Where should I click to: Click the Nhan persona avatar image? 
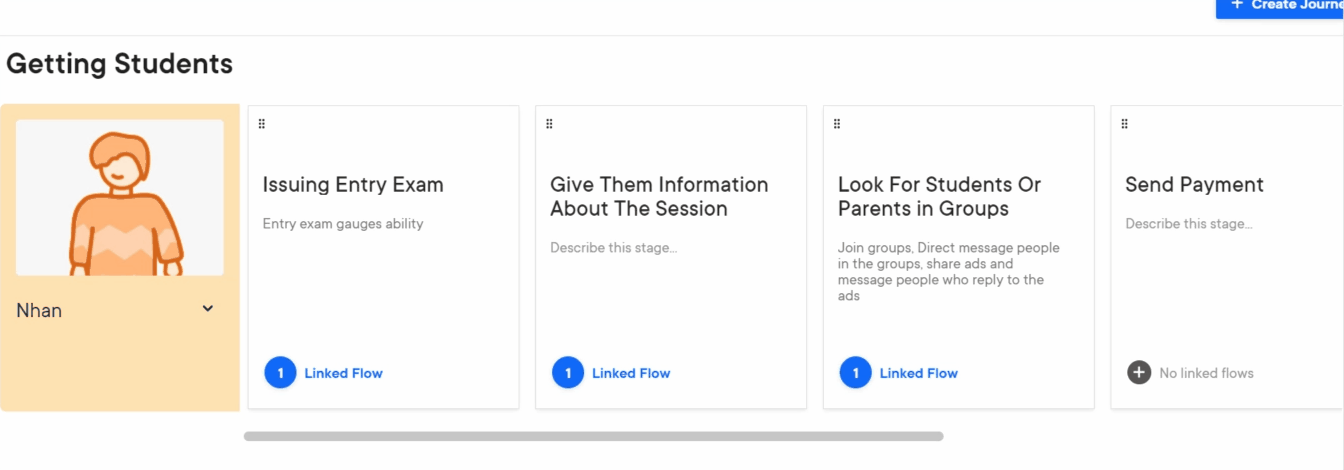[x=120, y=198]
